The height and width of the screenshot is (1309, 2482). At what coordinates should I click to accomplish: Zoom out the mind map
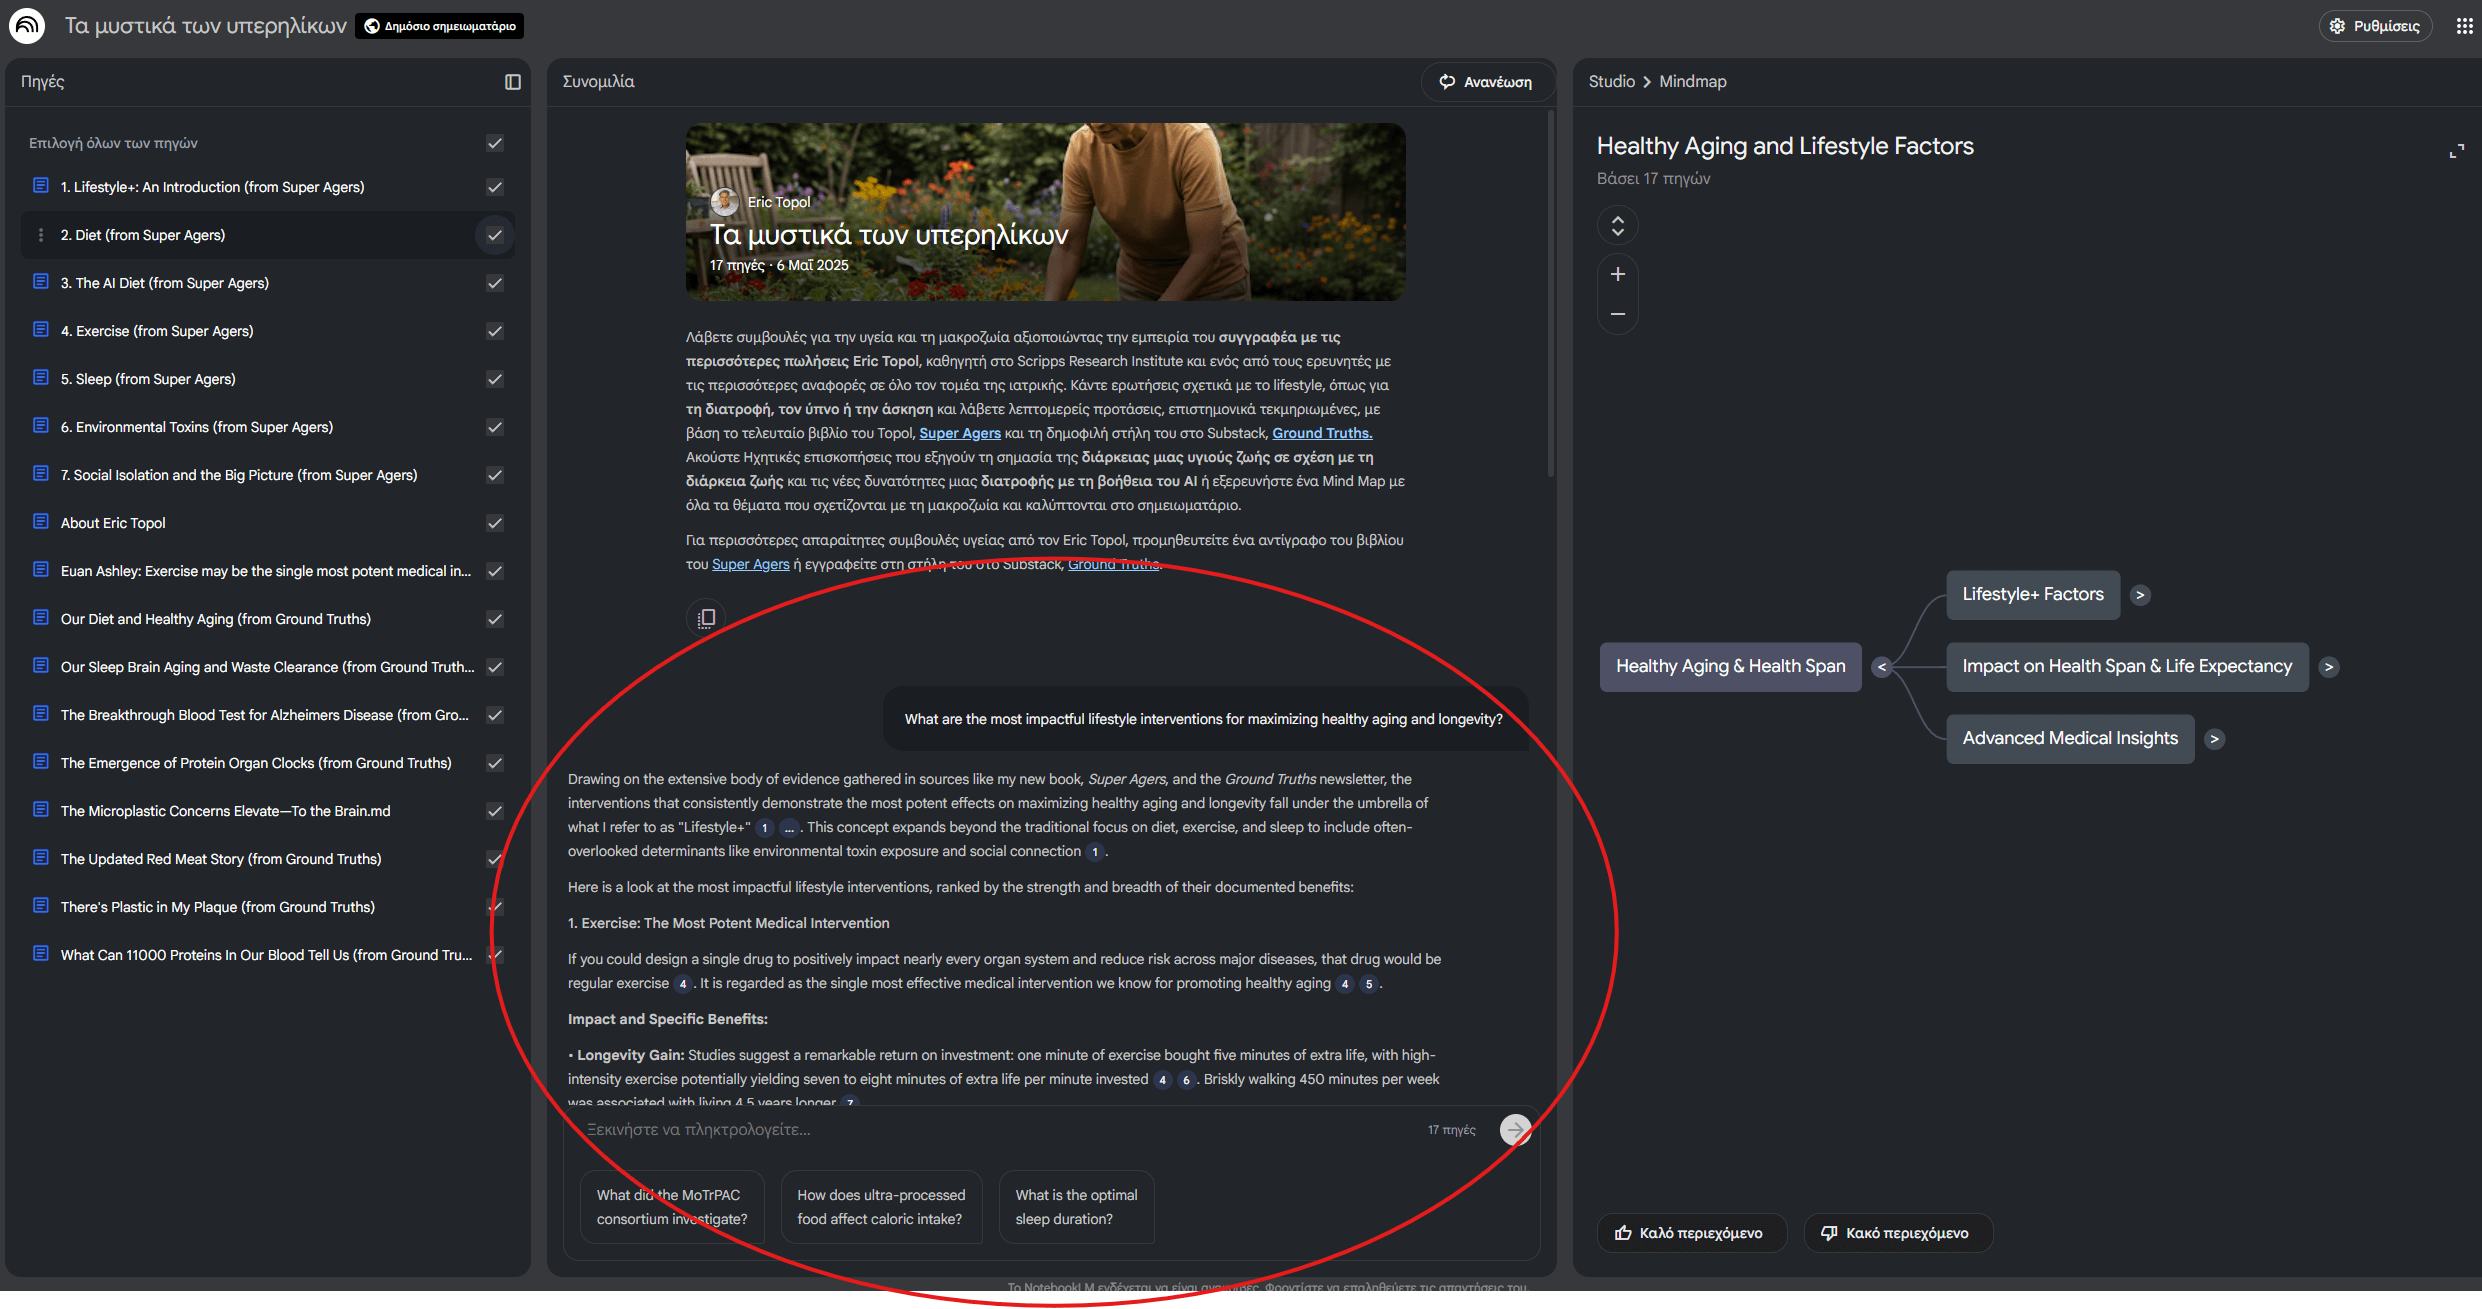point(1617,314)
